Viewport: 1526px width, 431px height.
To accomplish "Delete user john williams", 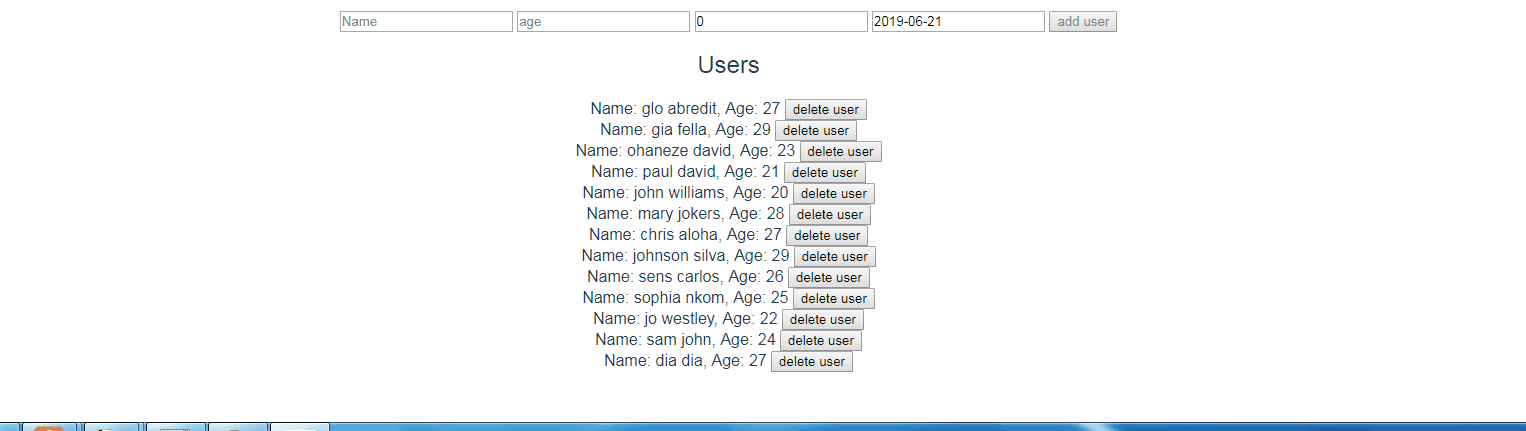I will 834,194.
